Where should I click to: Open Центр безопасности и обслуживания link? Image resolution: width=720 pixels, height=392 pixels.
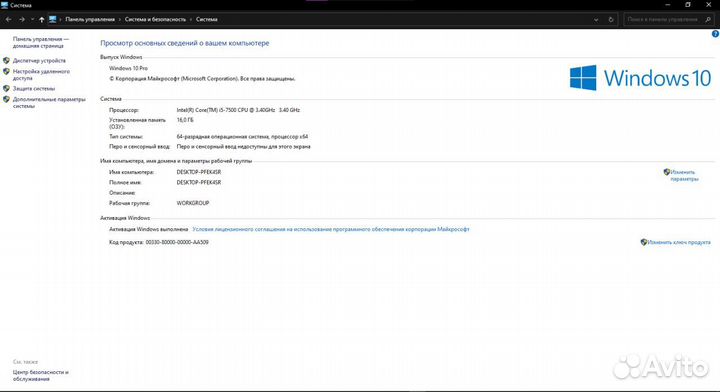click(x=40, y=375)
